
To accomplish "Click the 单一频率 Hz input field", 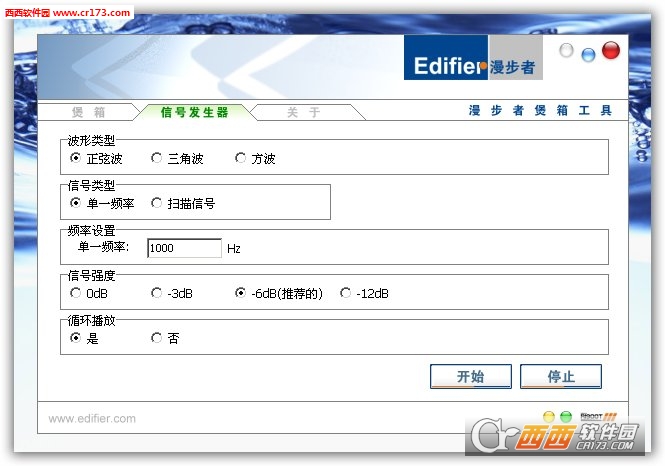I will (184, 248).
